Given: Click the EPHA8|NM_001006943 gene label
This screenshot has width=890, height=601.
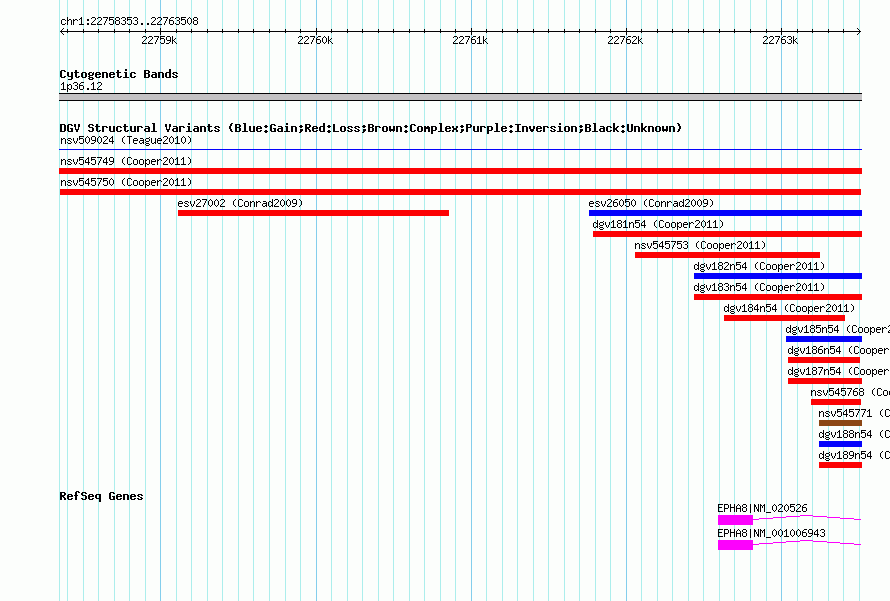Looking at the screenshot, I should [x=771, y=533].
